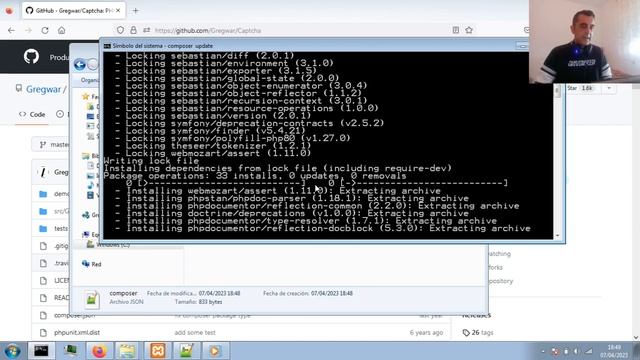This screenshot has height=360, width=640.
Task: Toggle reader view in address bar
Action: click(456, 30)
